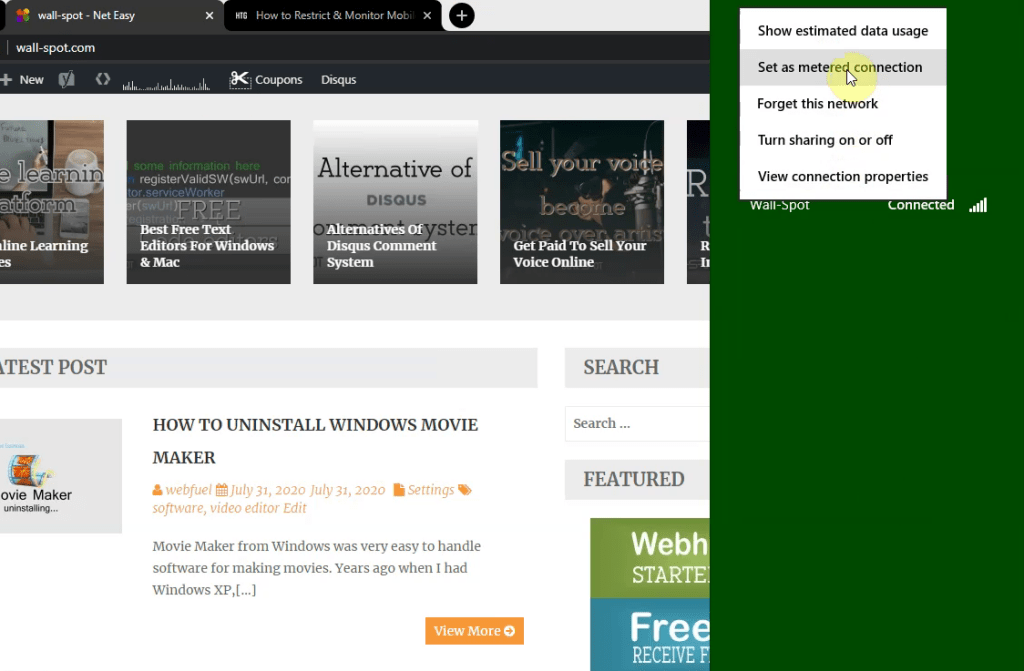Click the Webhost Starter featured banner
1024x671 pixels.
pyautogui.click(x=650, y=559)
